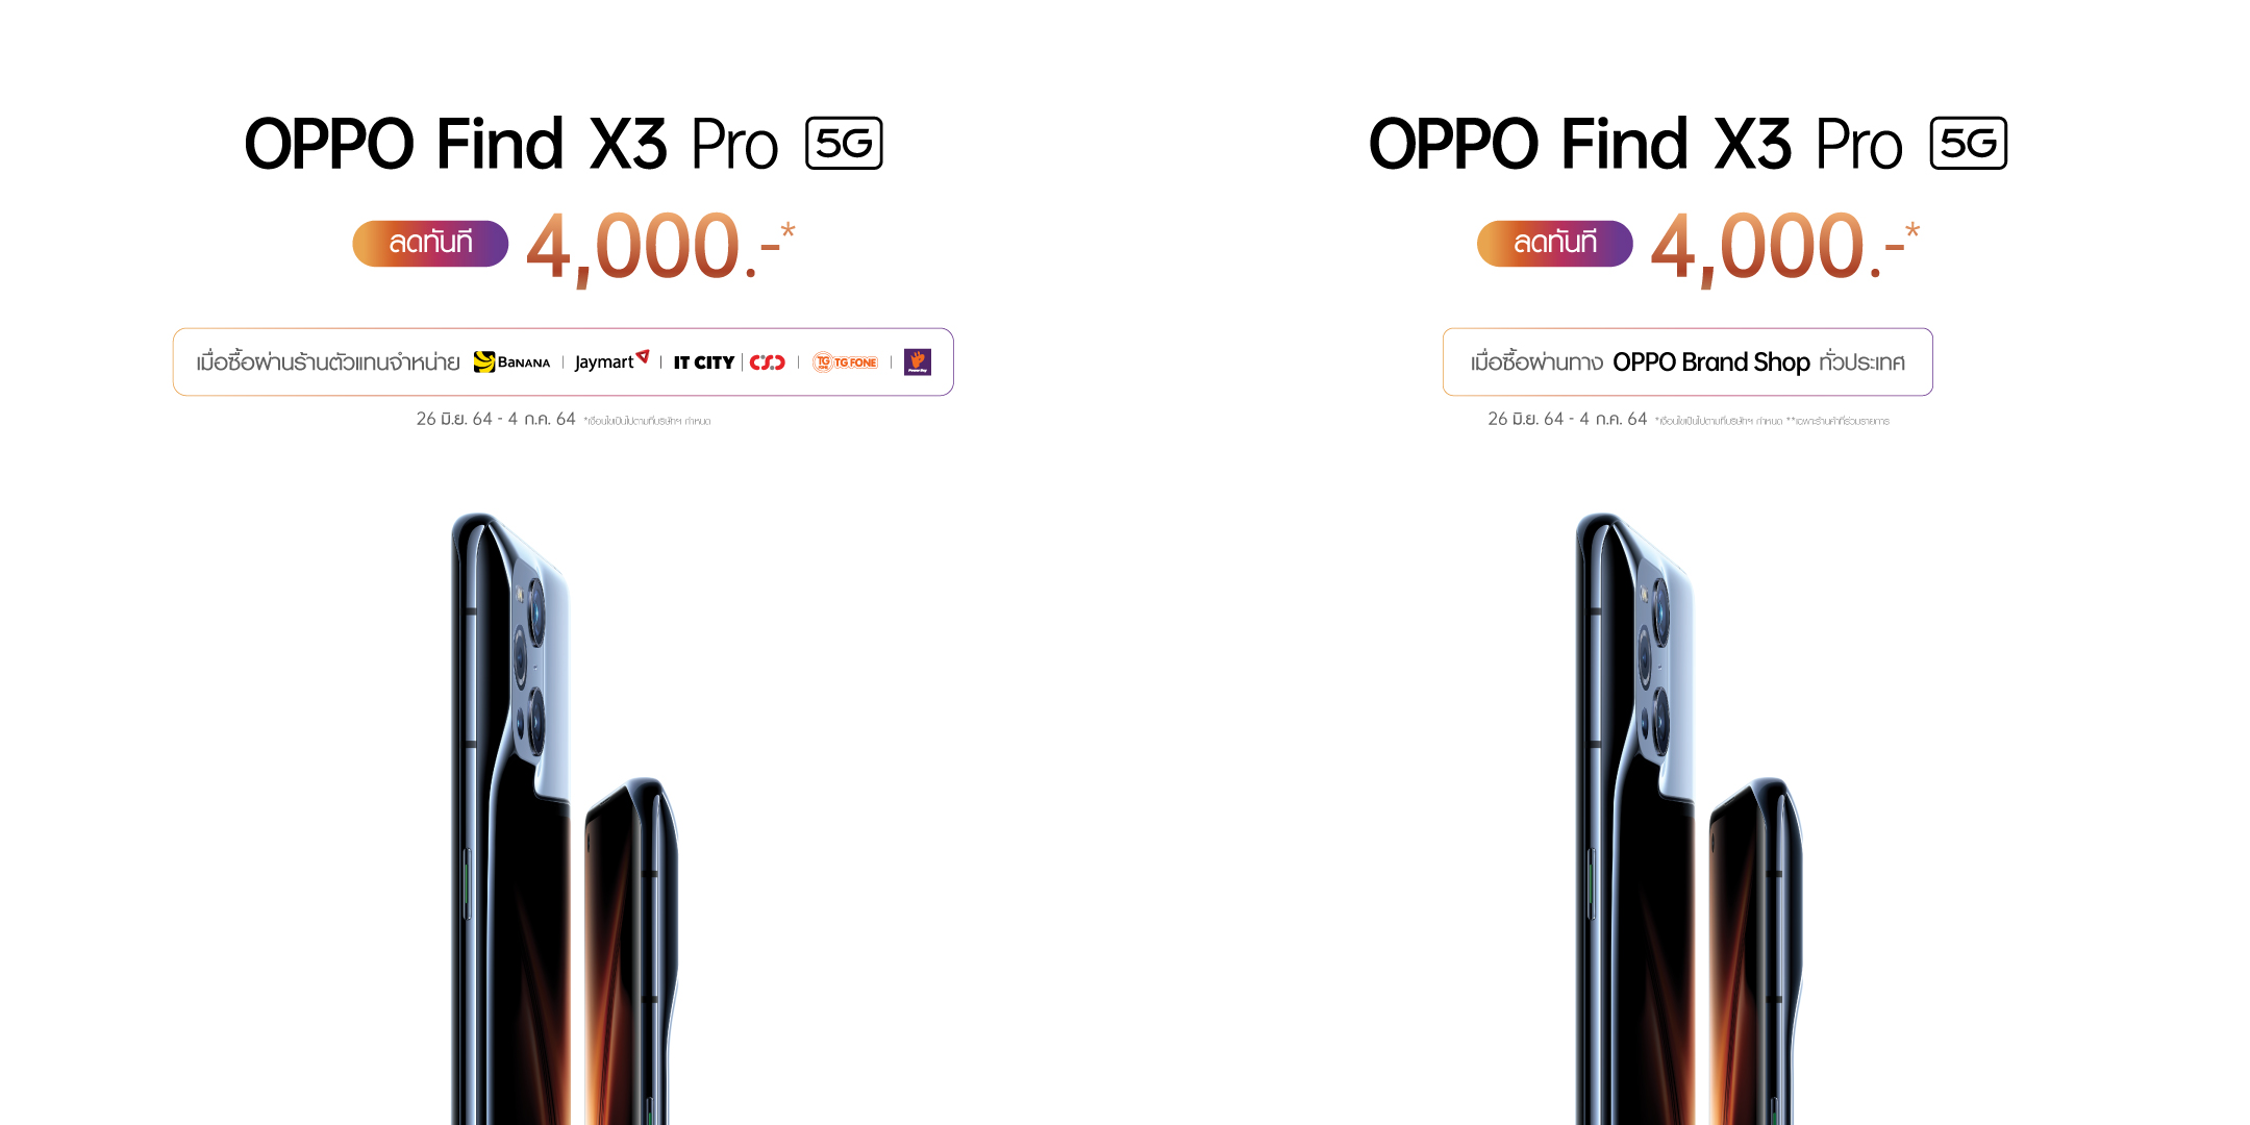Click the right banner promotion date text
Screen dimensions: 2250x1125
[x=1567, y=419]
